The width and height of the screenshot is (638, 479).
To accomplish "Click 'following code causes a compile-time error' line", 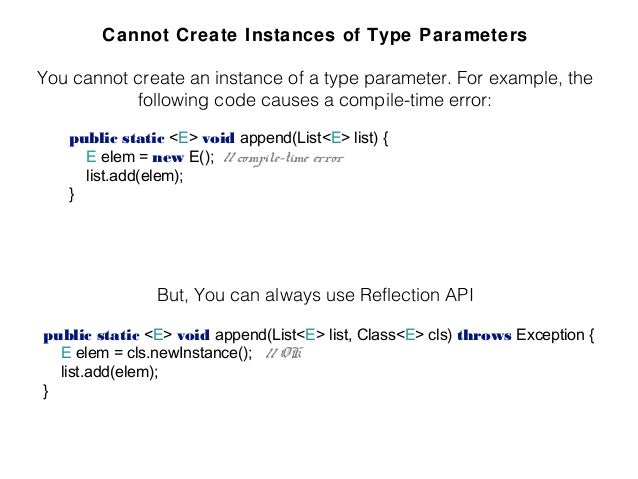I will pos(315,100).
